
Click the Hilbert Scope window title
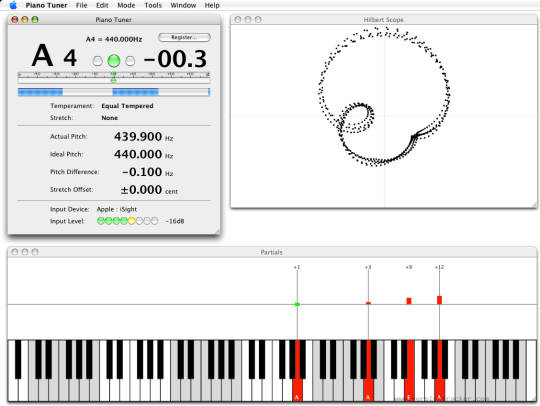click(383, 20)
